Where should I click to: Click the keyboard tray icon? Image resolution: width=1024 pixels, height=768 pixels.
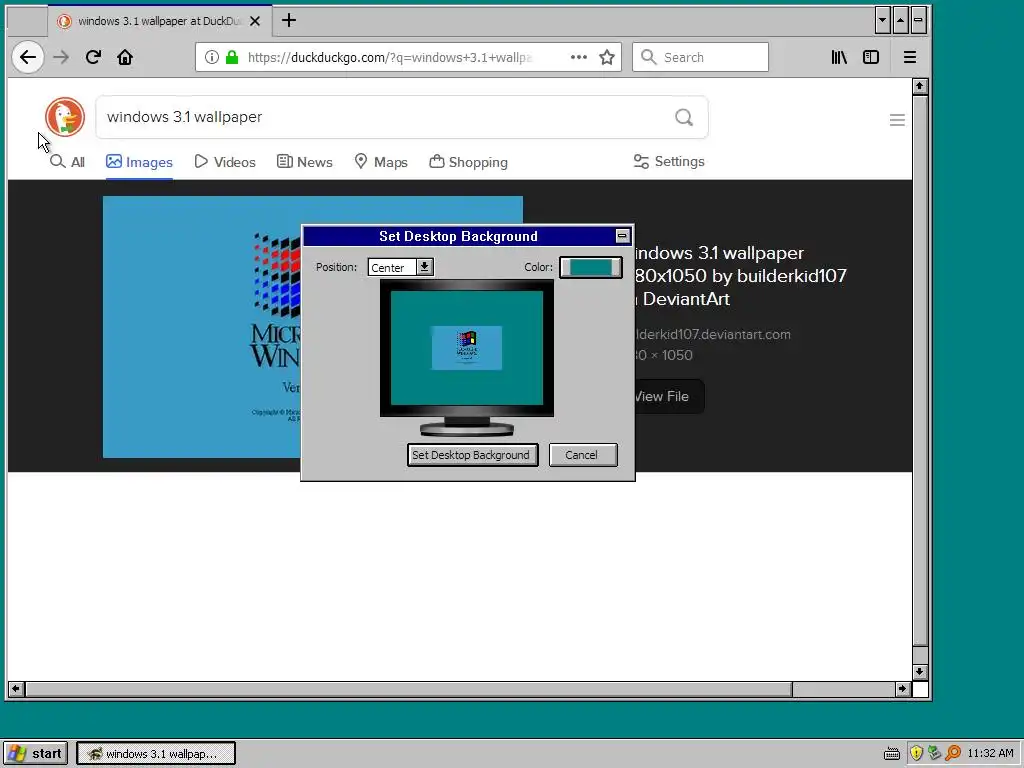(x=891, y=754)
